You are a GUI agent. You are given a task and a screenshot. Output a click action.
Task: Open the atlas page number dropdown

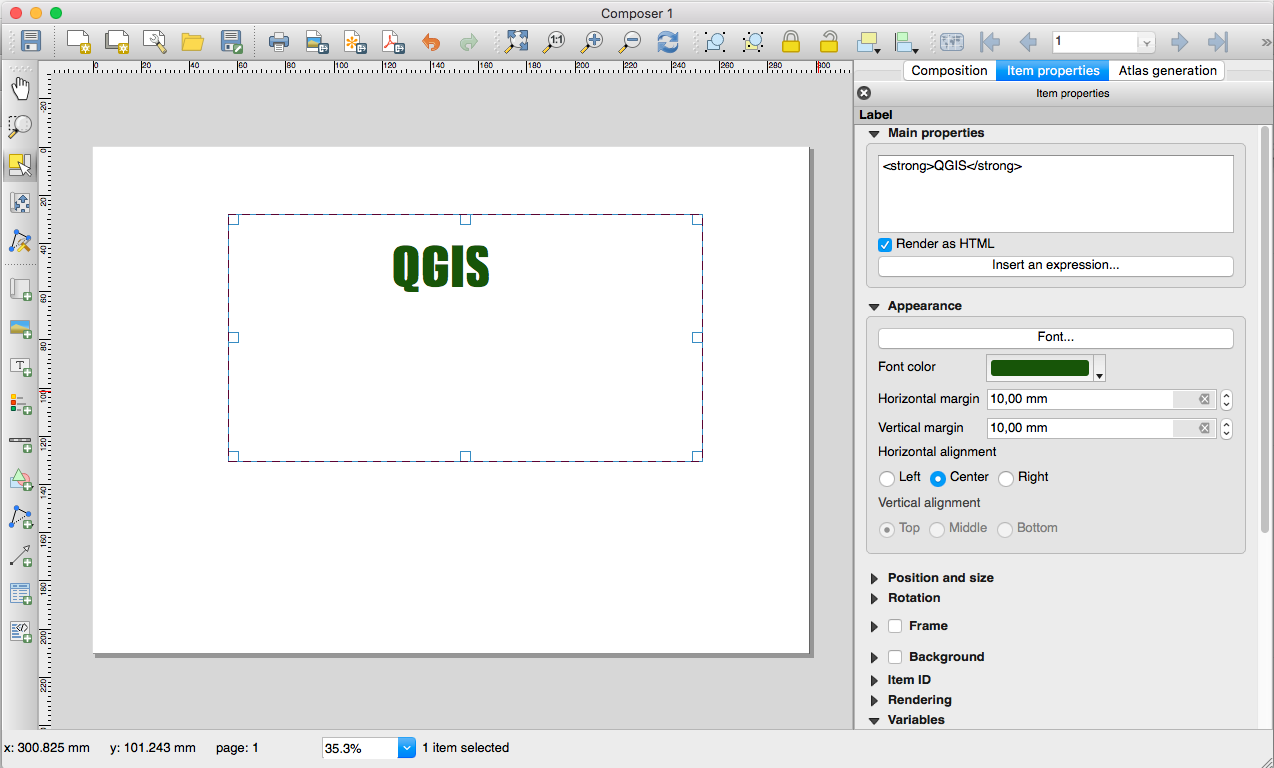(x=1146, y=42)
